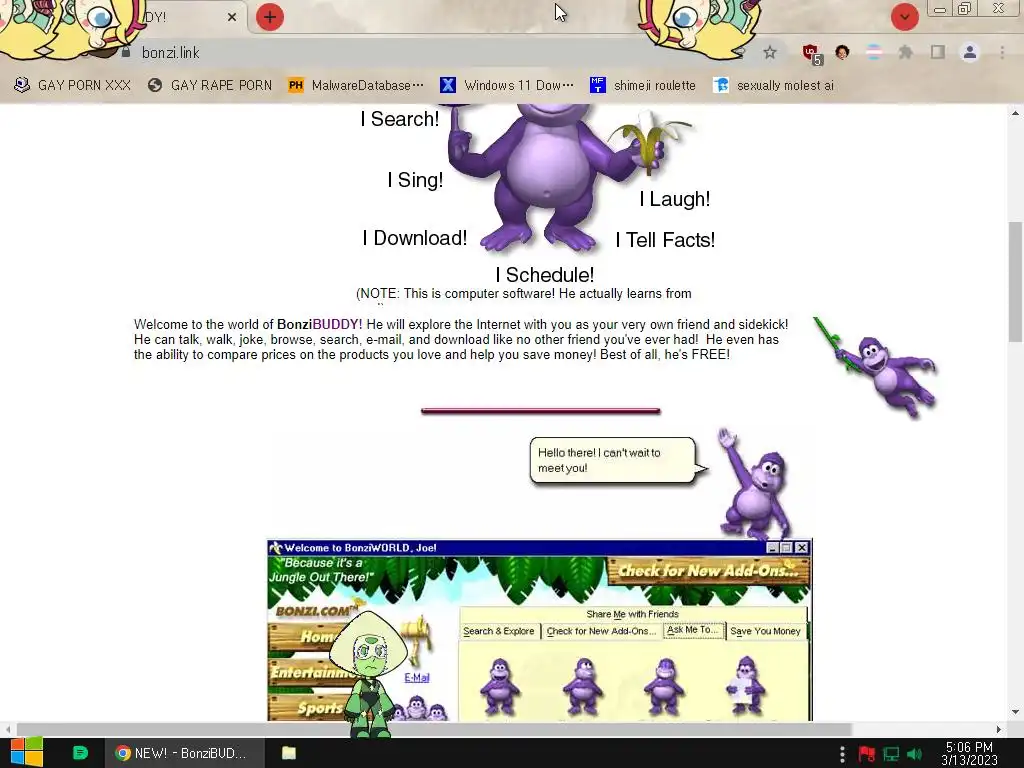
Task: Click the 'I Tell Facts!' text
Action: click(665, 240)
